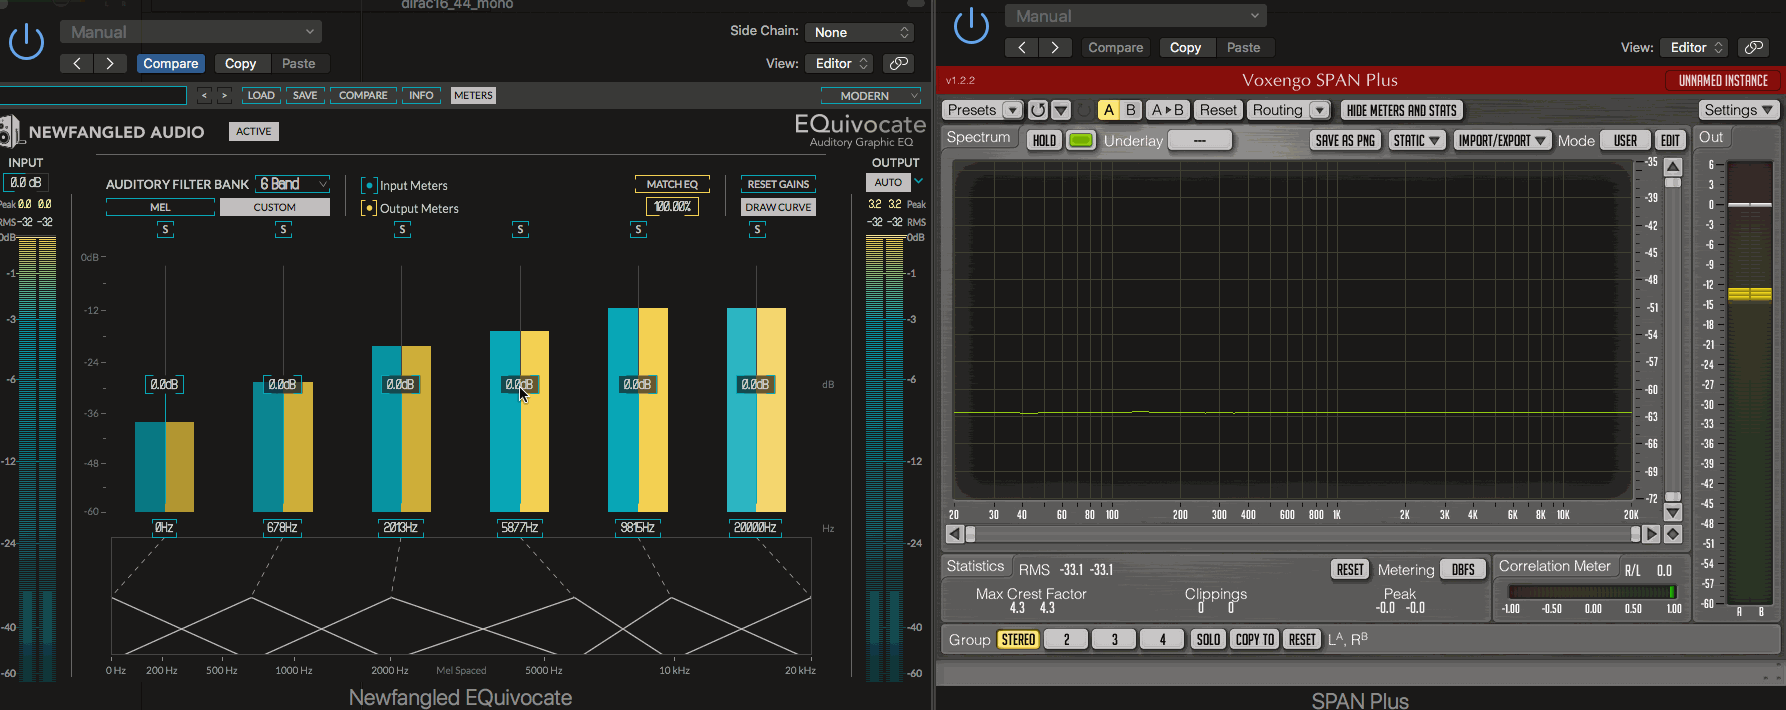Click the EQuivocate plugin power bypass icon

tap(26, 42)
